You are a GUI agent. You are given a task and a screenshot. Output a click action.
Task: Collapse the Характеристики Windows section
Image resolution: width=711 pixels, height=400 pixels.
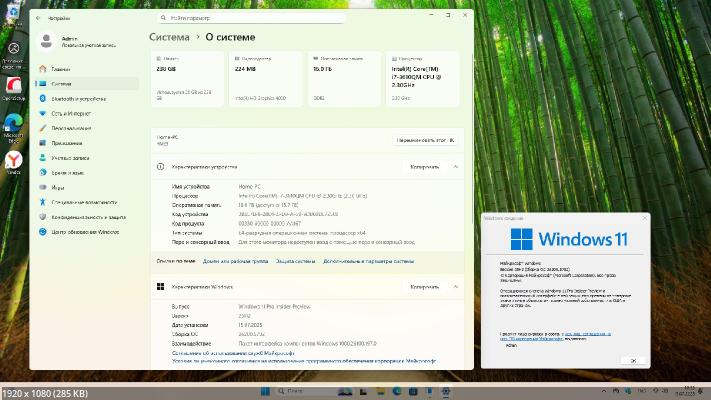(455, 287)
